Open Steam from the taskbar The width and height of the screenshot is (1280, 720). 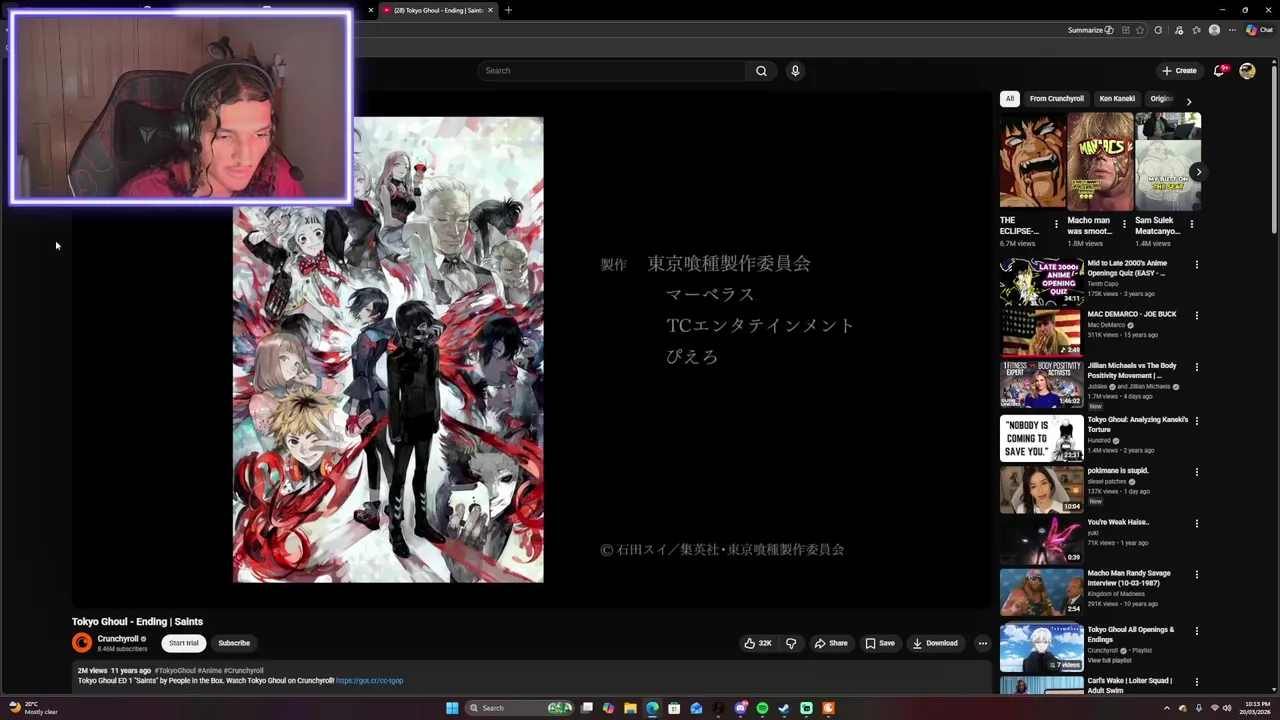click(x=784, y=708)
